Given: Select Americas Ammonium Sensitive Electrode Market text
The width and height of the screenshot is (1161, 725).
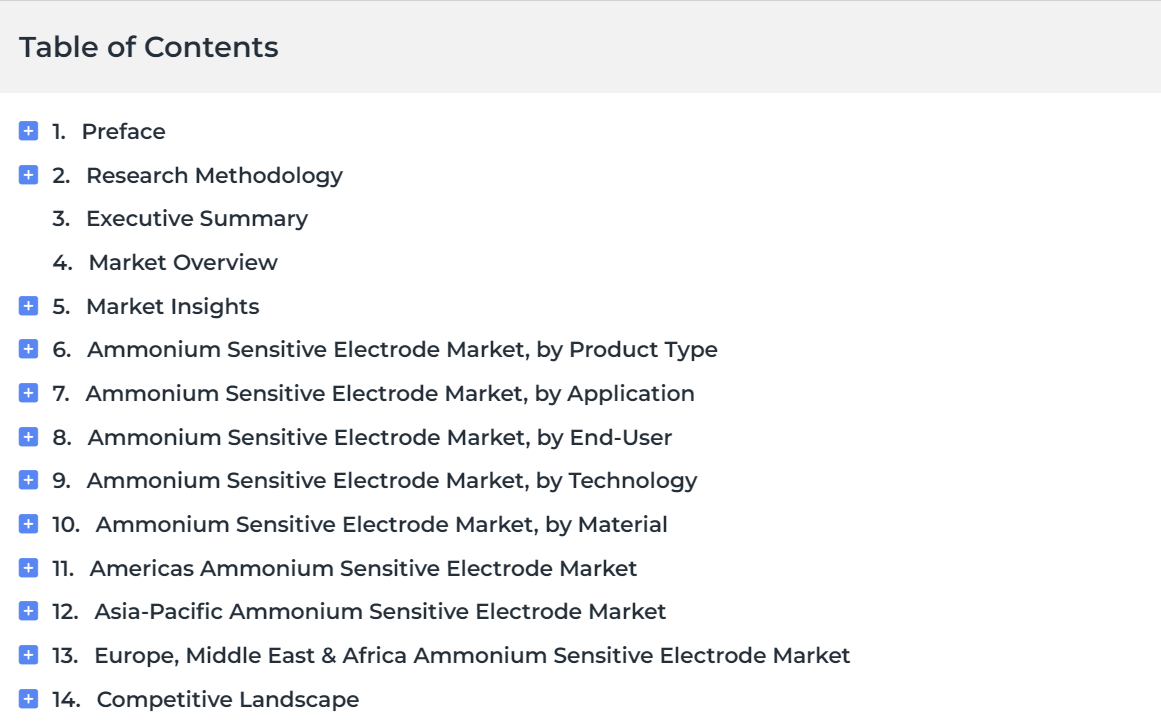Looking at the screenshot, I should (363, 568).
